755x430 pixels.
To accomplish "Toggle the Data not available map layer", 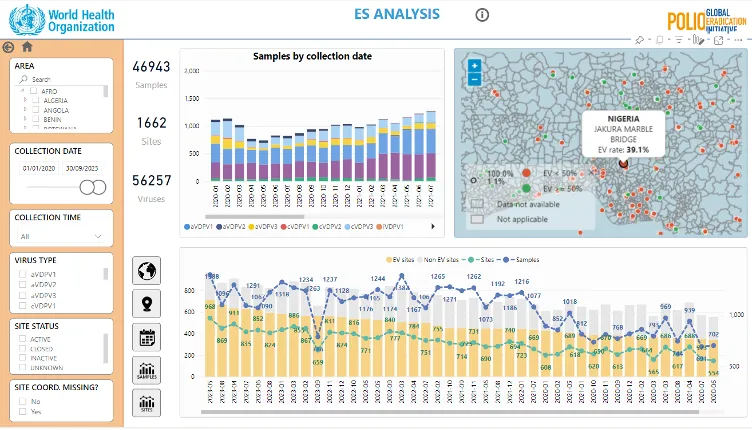I will pos(477,204).
